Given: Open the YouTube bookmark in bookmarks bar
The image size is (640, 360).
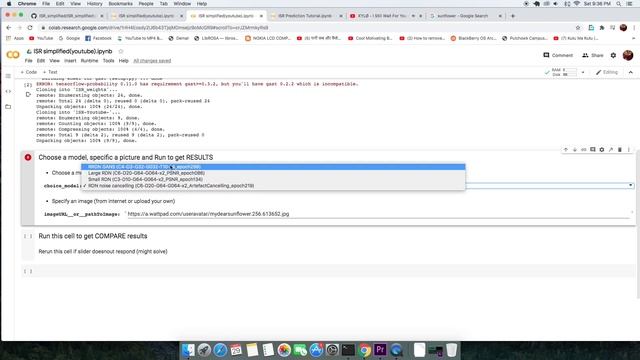Looking at the screenshot, I should point(41,38).
